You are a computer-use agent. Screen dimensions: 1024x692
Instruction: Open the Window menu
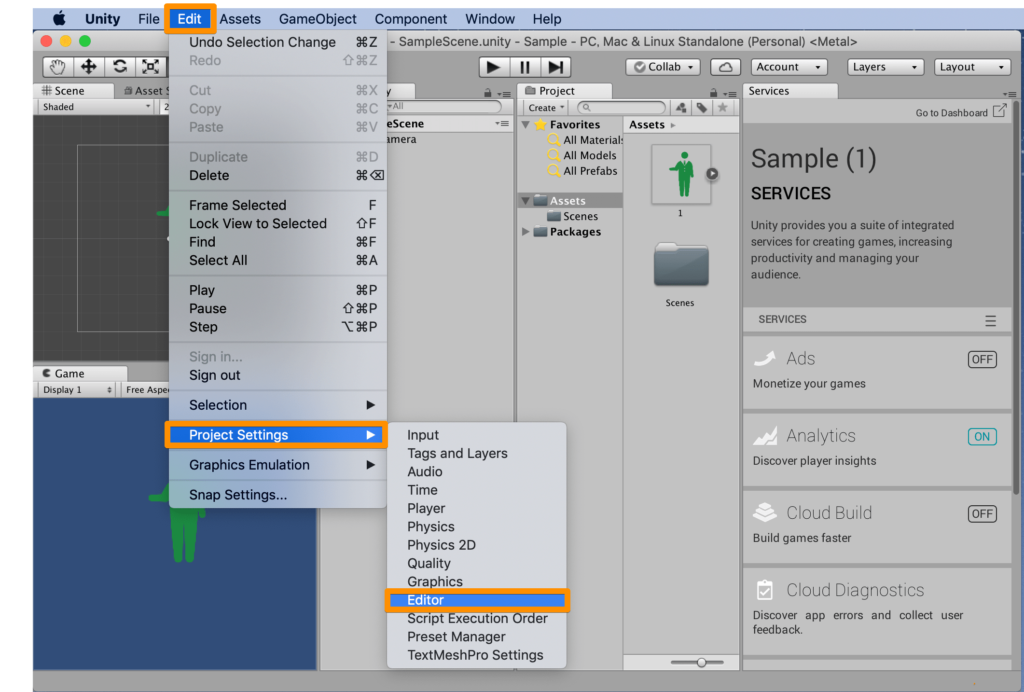tap(490, 19)
